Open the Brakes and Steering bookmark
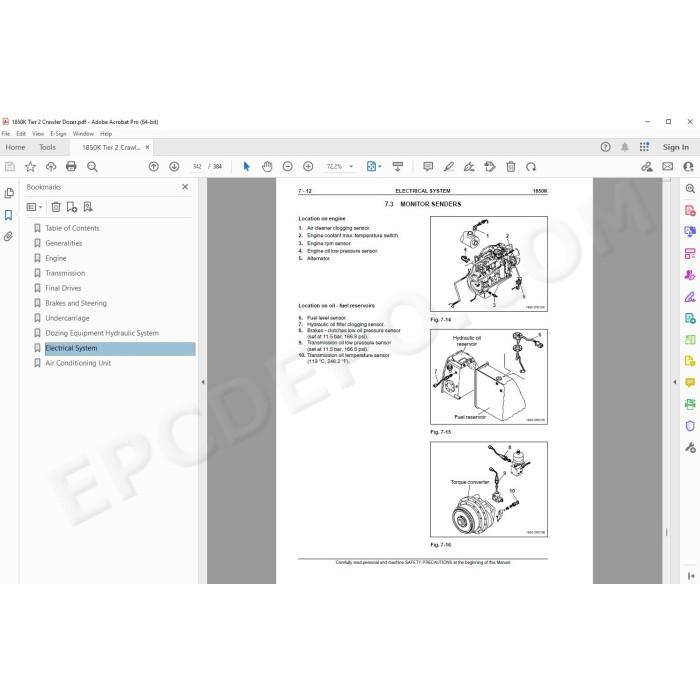Image resolution: width=700 pixels, height=700 pixels. [x=76, y=303]
